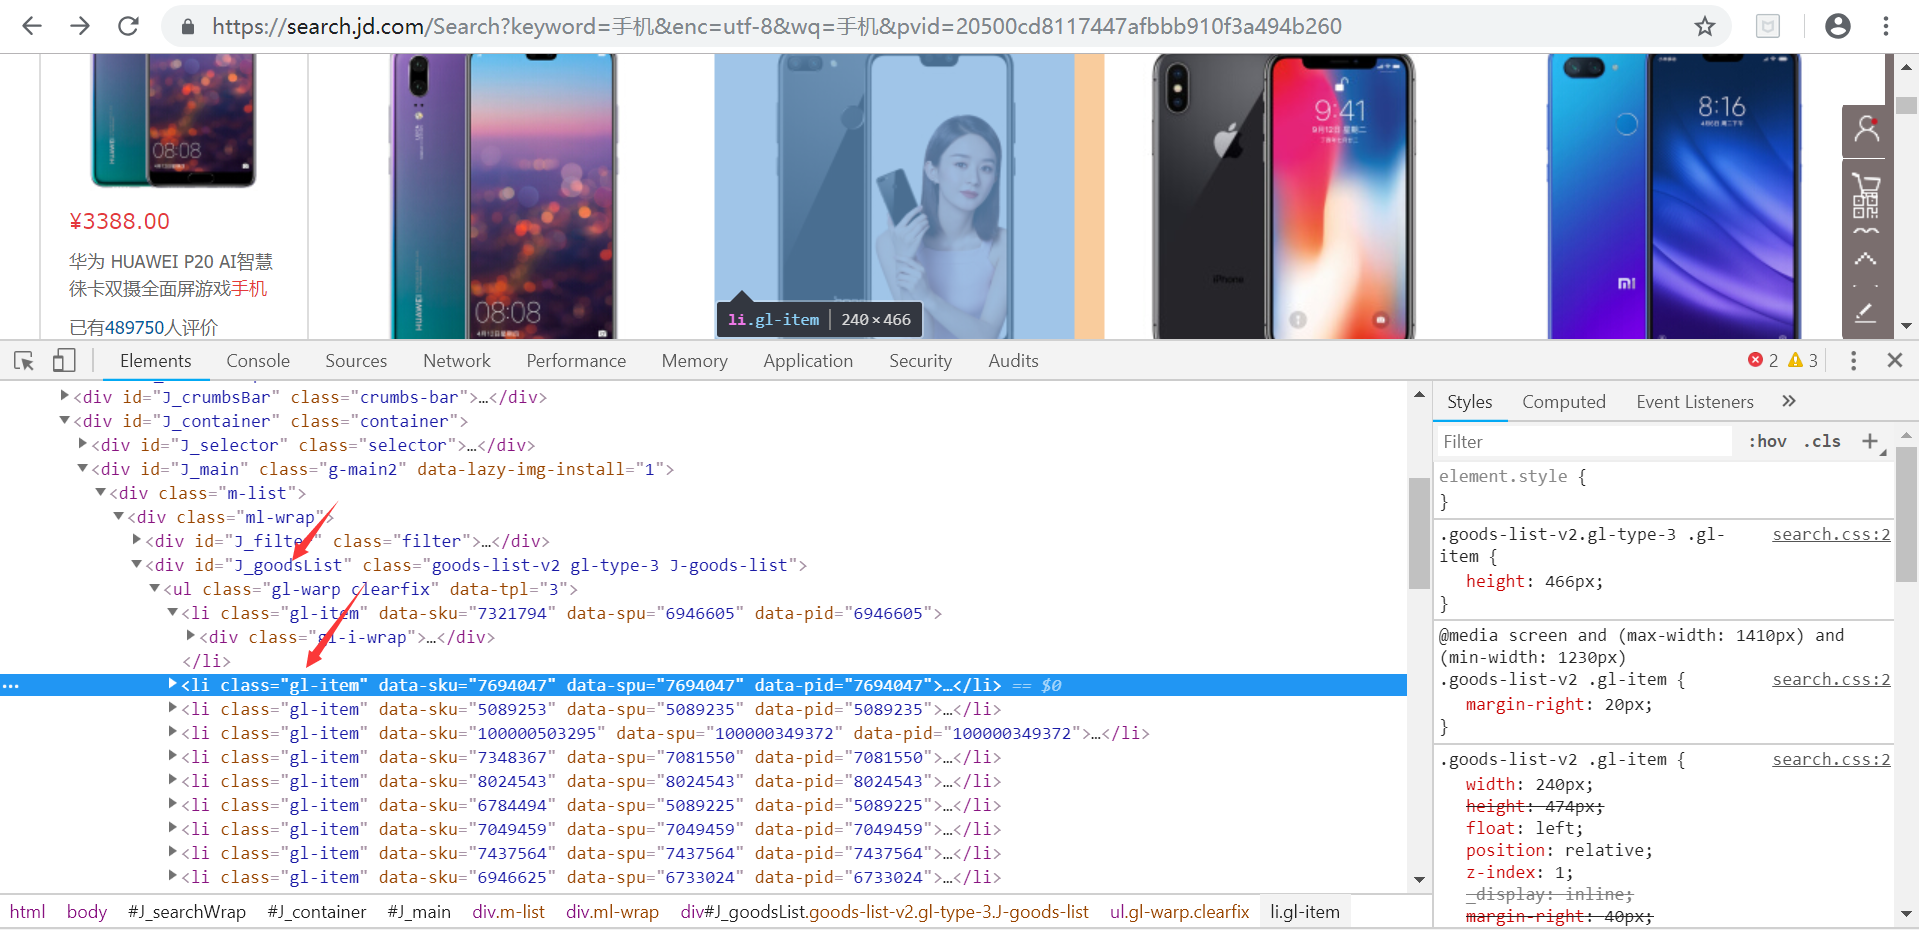Select #J_searchWrap in breadcrumb bar
Viewport: 1919px width, 930px height.
click(187, 912)
